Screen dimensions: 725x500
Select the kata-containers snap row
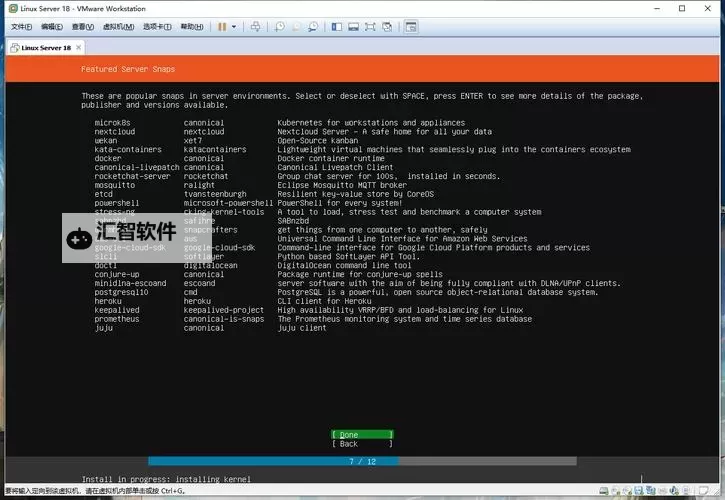[x=362, y=150]
